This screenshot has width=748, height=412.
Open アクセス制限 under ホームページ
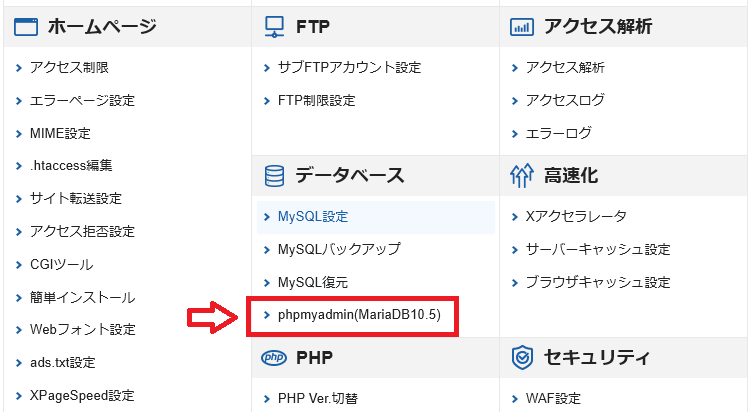69,68
